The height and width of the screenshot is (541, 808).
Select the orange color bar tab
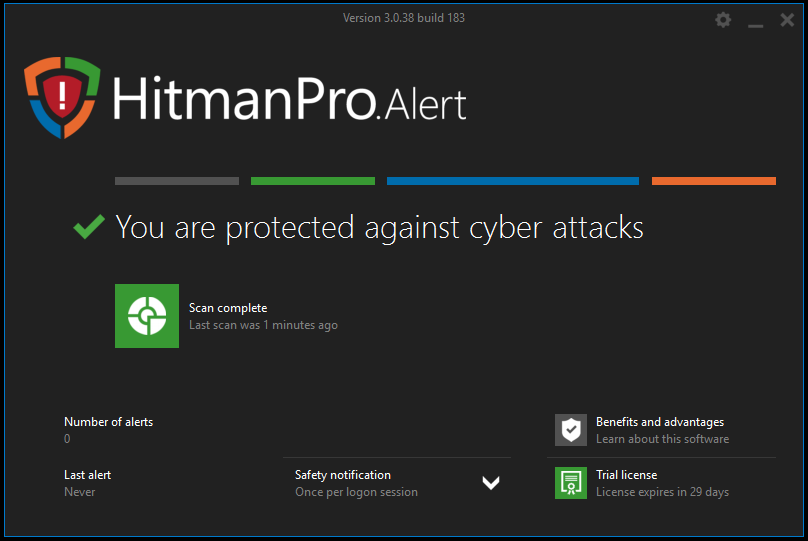[713, 181]
